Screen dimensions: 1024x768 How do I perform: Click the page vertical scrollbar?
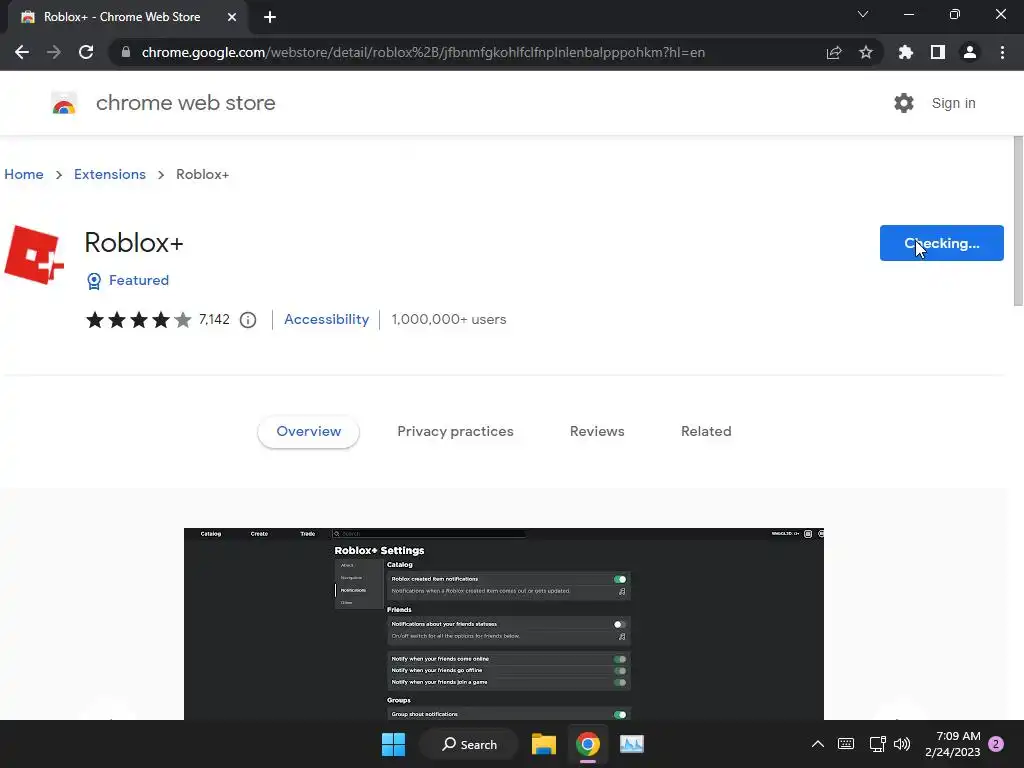point(1017,221)
